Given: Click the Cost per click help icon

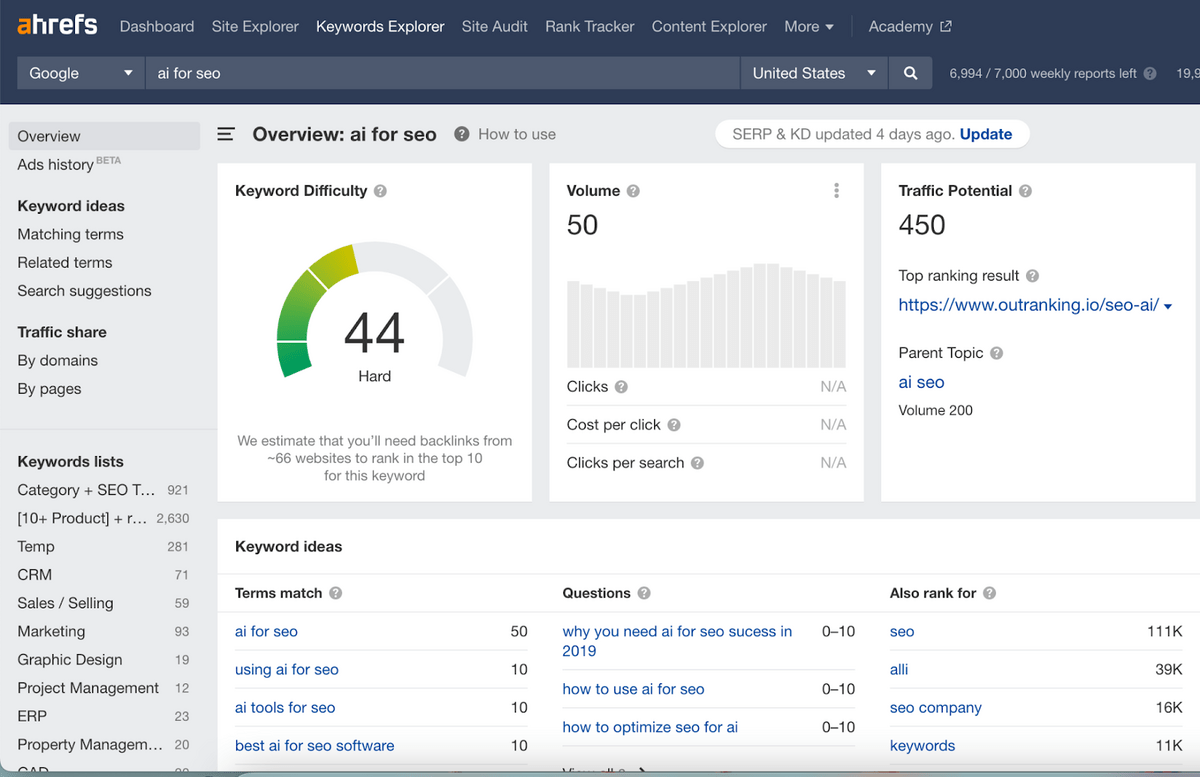Looking at the screenshot, I should [x=674, y=425].
